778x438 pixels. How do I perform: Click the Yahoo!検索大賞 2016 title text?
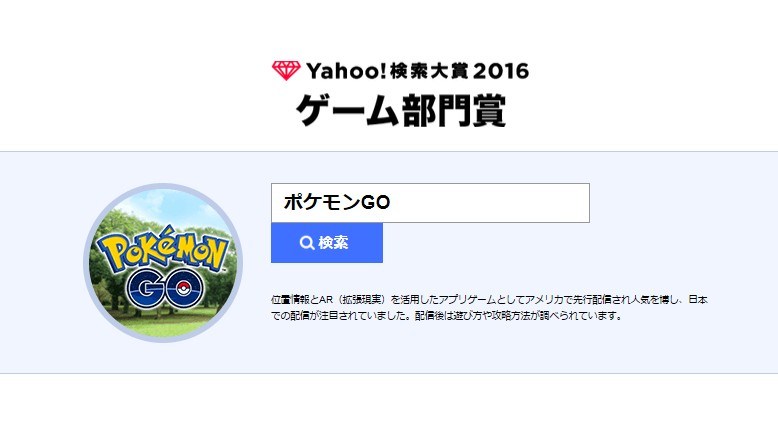pos(417,71)
